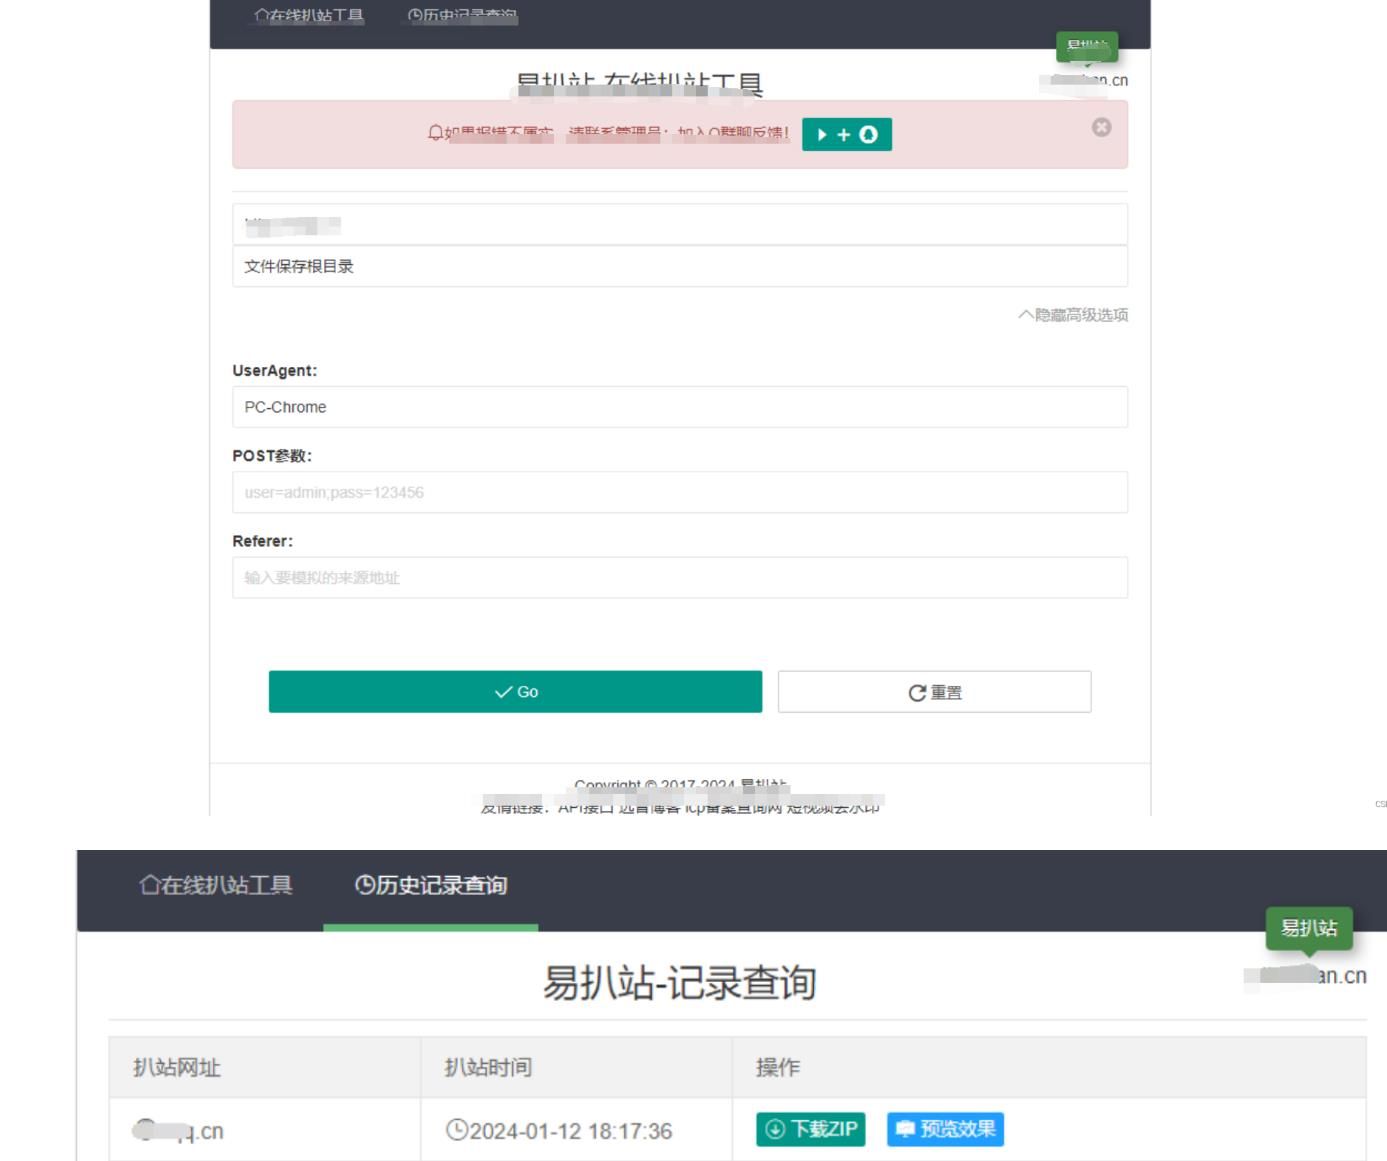This screenshot has height=1161, width=1387.
Task: Click the Referer input field
Action: pos(682,577)
